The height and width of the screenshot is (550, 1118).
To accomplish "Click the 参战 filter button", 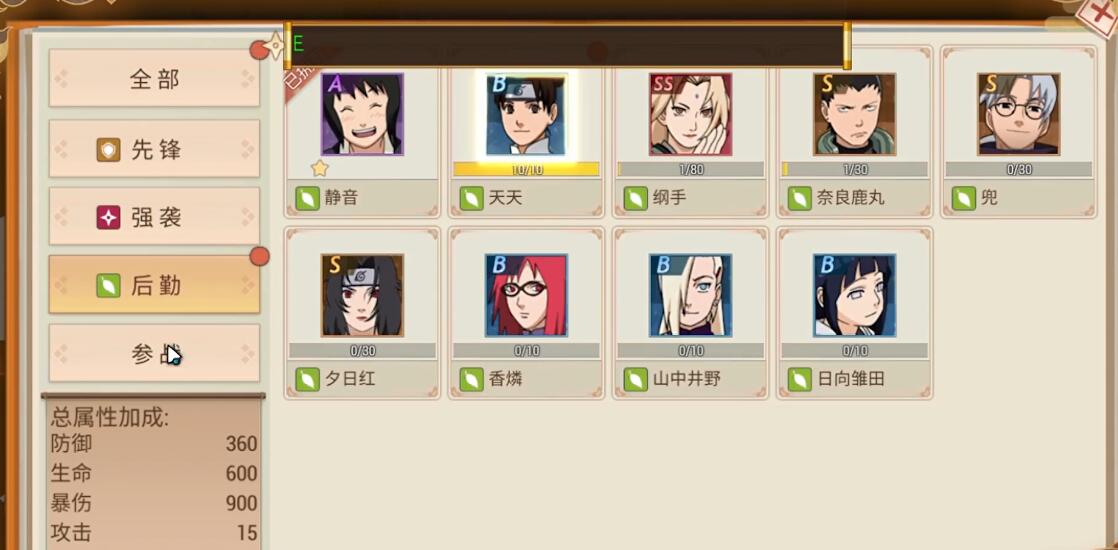I will click(154, 353).
